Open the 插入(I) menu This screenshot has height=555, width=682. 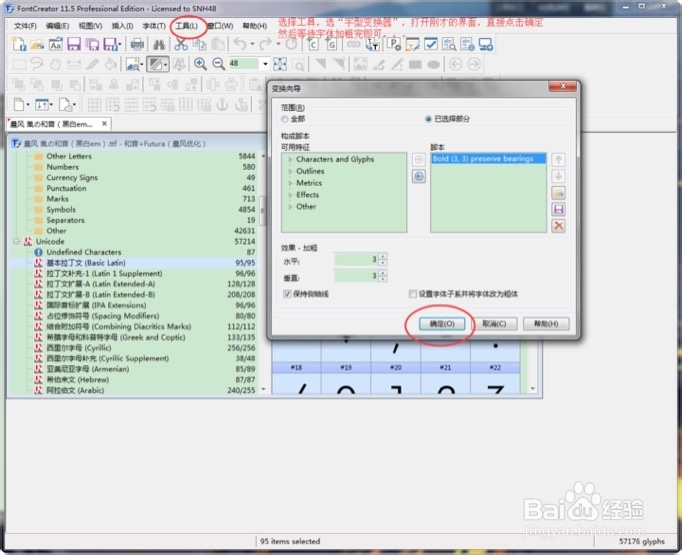(123, 26)
